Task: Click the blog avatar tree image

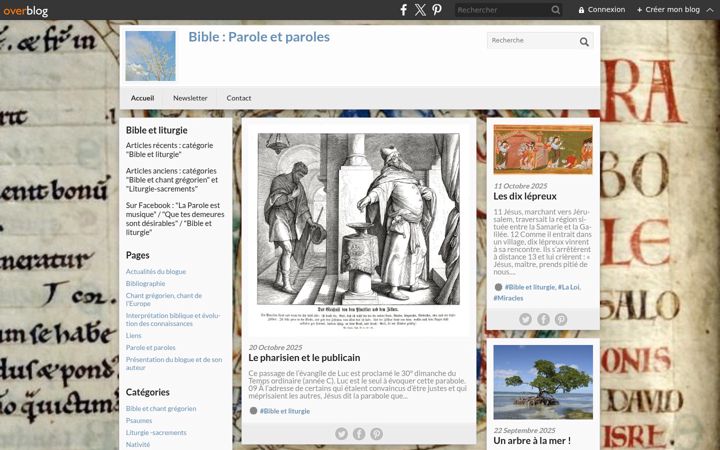Action: tap(150, 56)
